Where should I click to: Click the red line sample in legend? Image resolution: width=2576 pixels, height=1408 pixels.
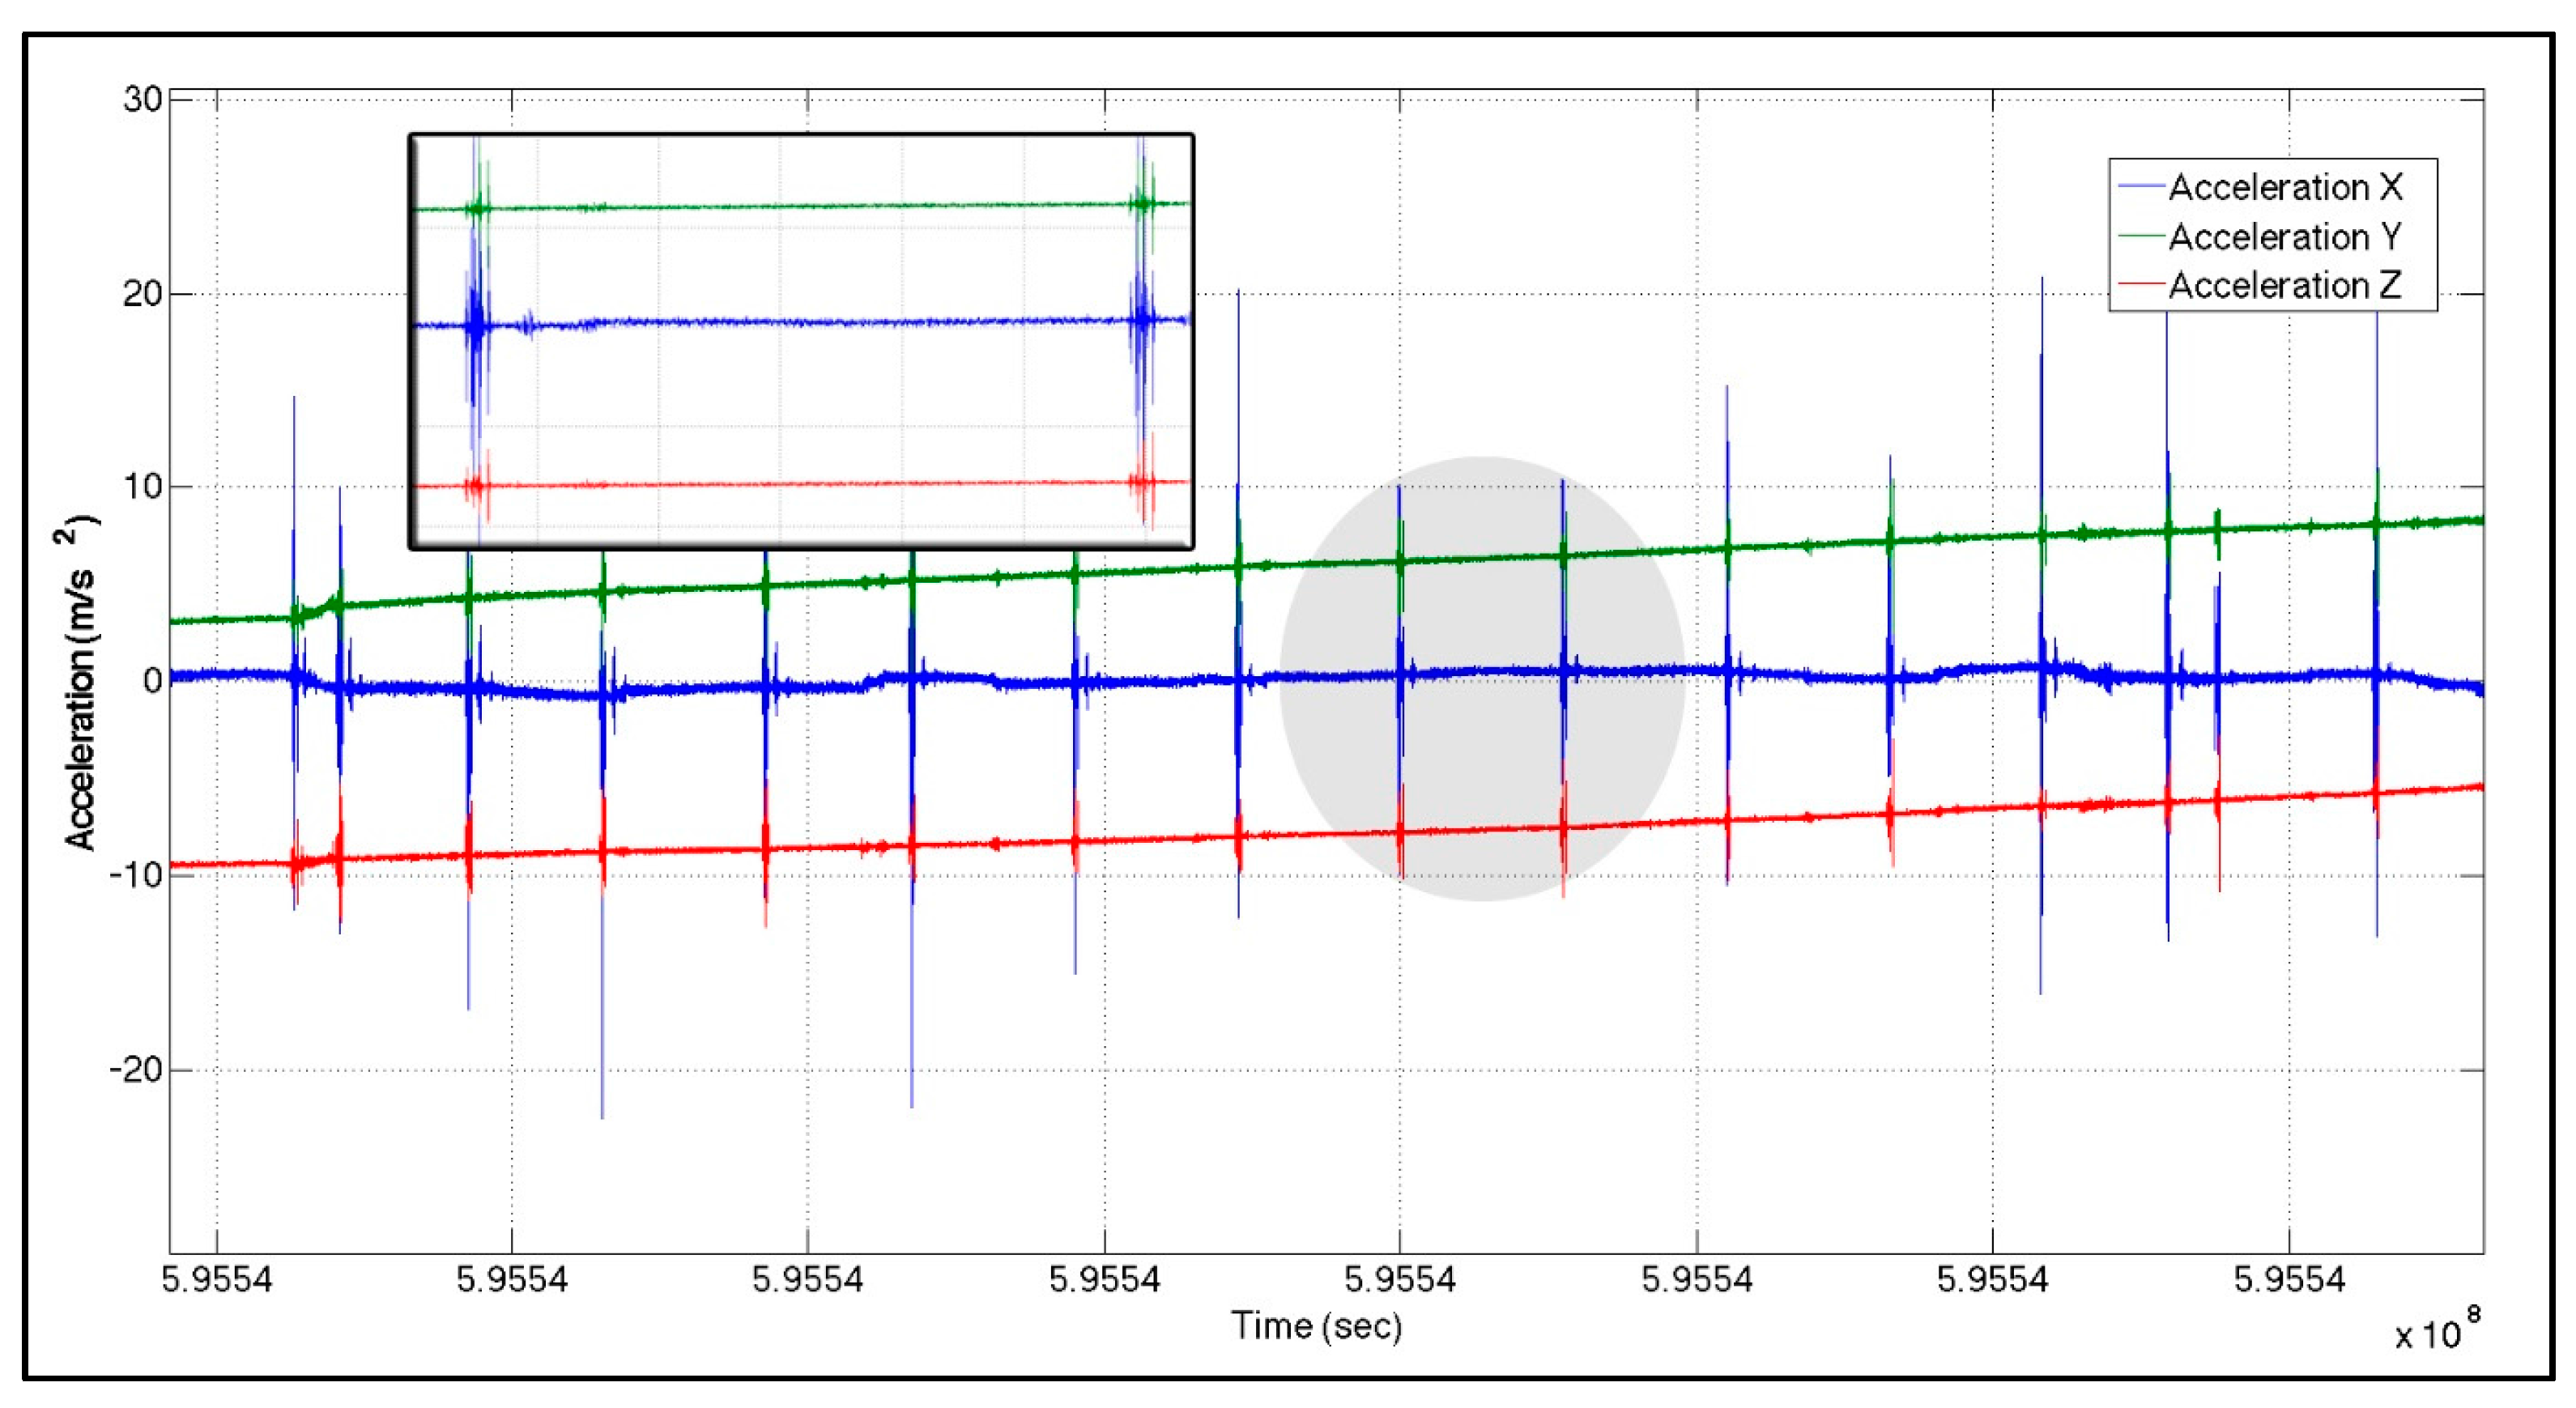click(2141, 286)
